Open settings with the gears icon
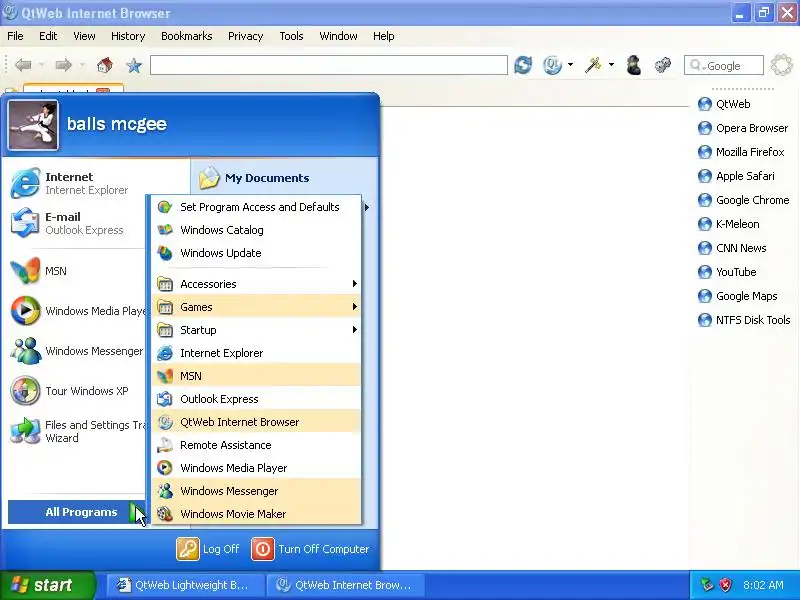The height and width of the screenshot is (600, 800). tap(663, 65)
